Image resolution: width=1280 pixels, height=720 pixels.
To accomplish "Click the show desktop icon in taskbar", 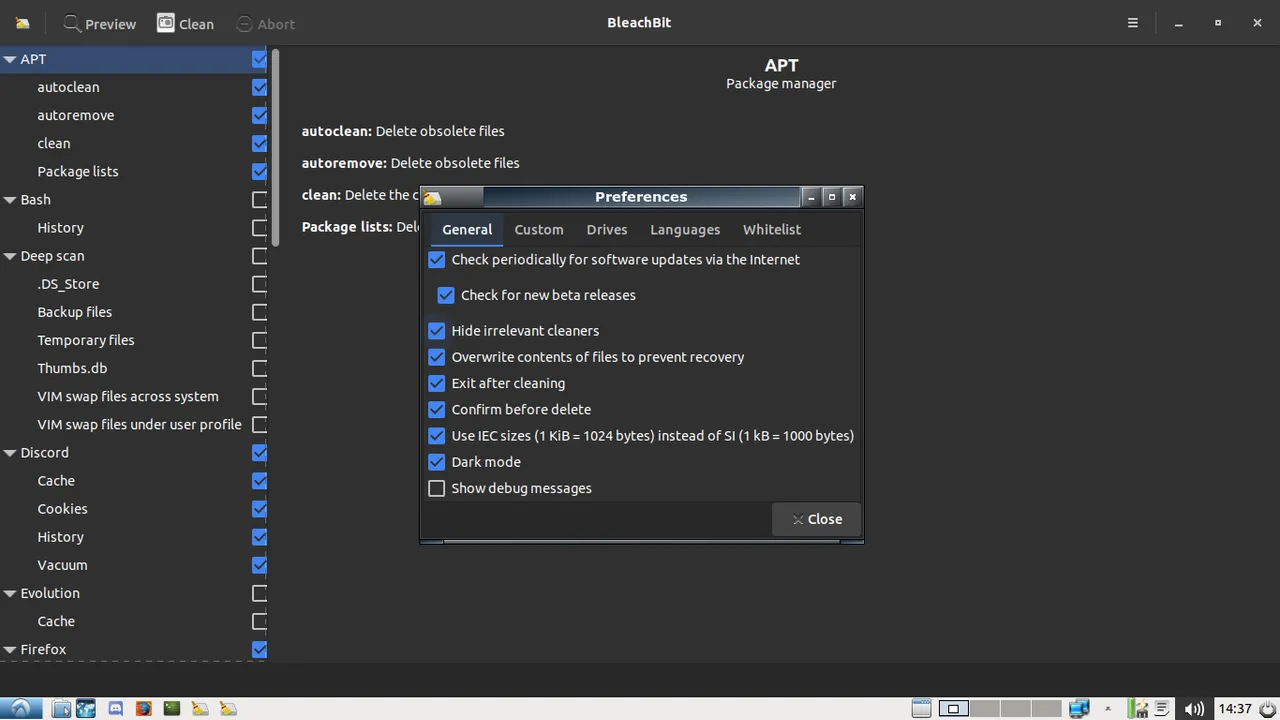I will point(921,708).
